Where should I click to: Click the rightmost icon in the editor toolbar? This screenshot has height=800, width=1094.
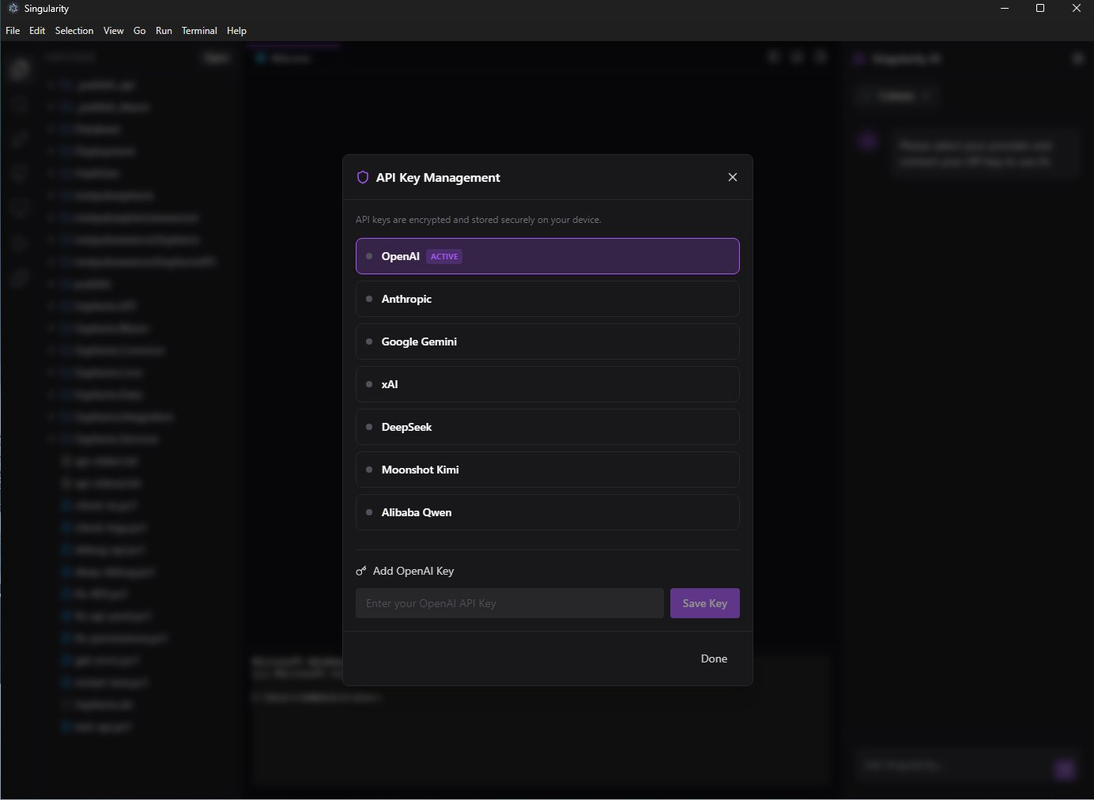821,57
